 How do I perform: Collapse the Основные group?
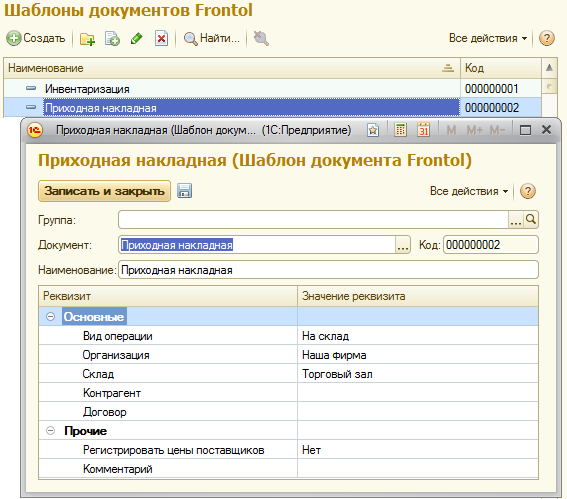pos(51,317)
